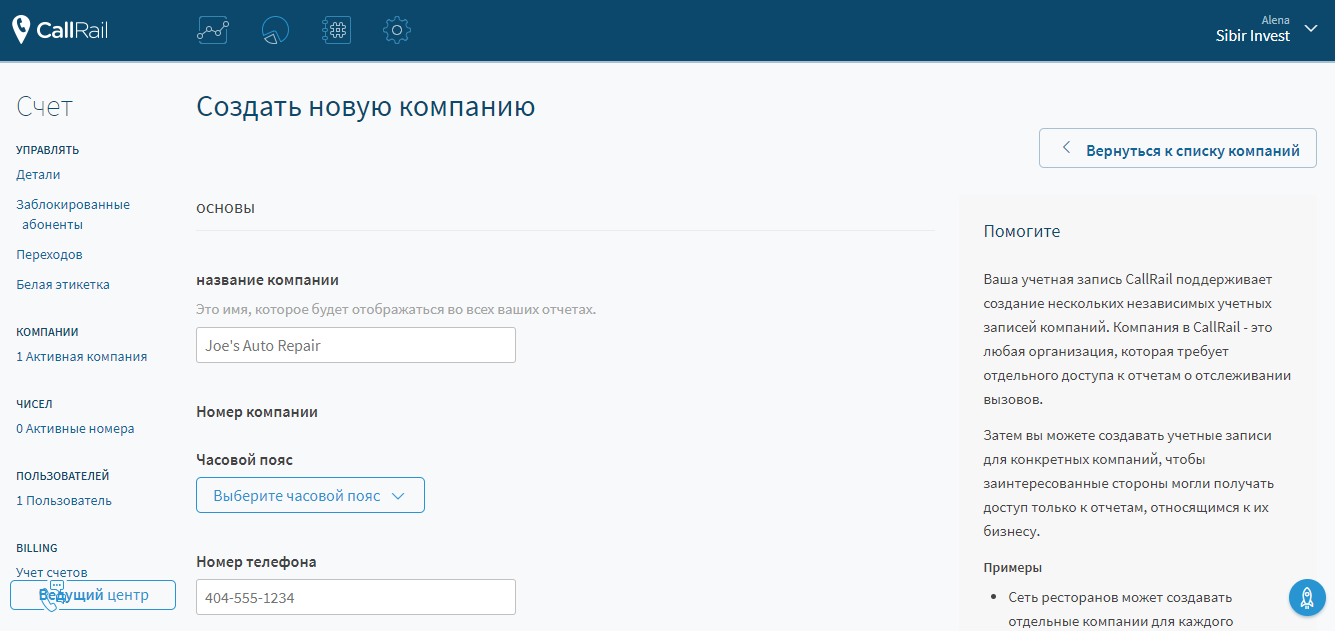
Task: Open Учет счетов under Billing
Action: coord(50,571)
